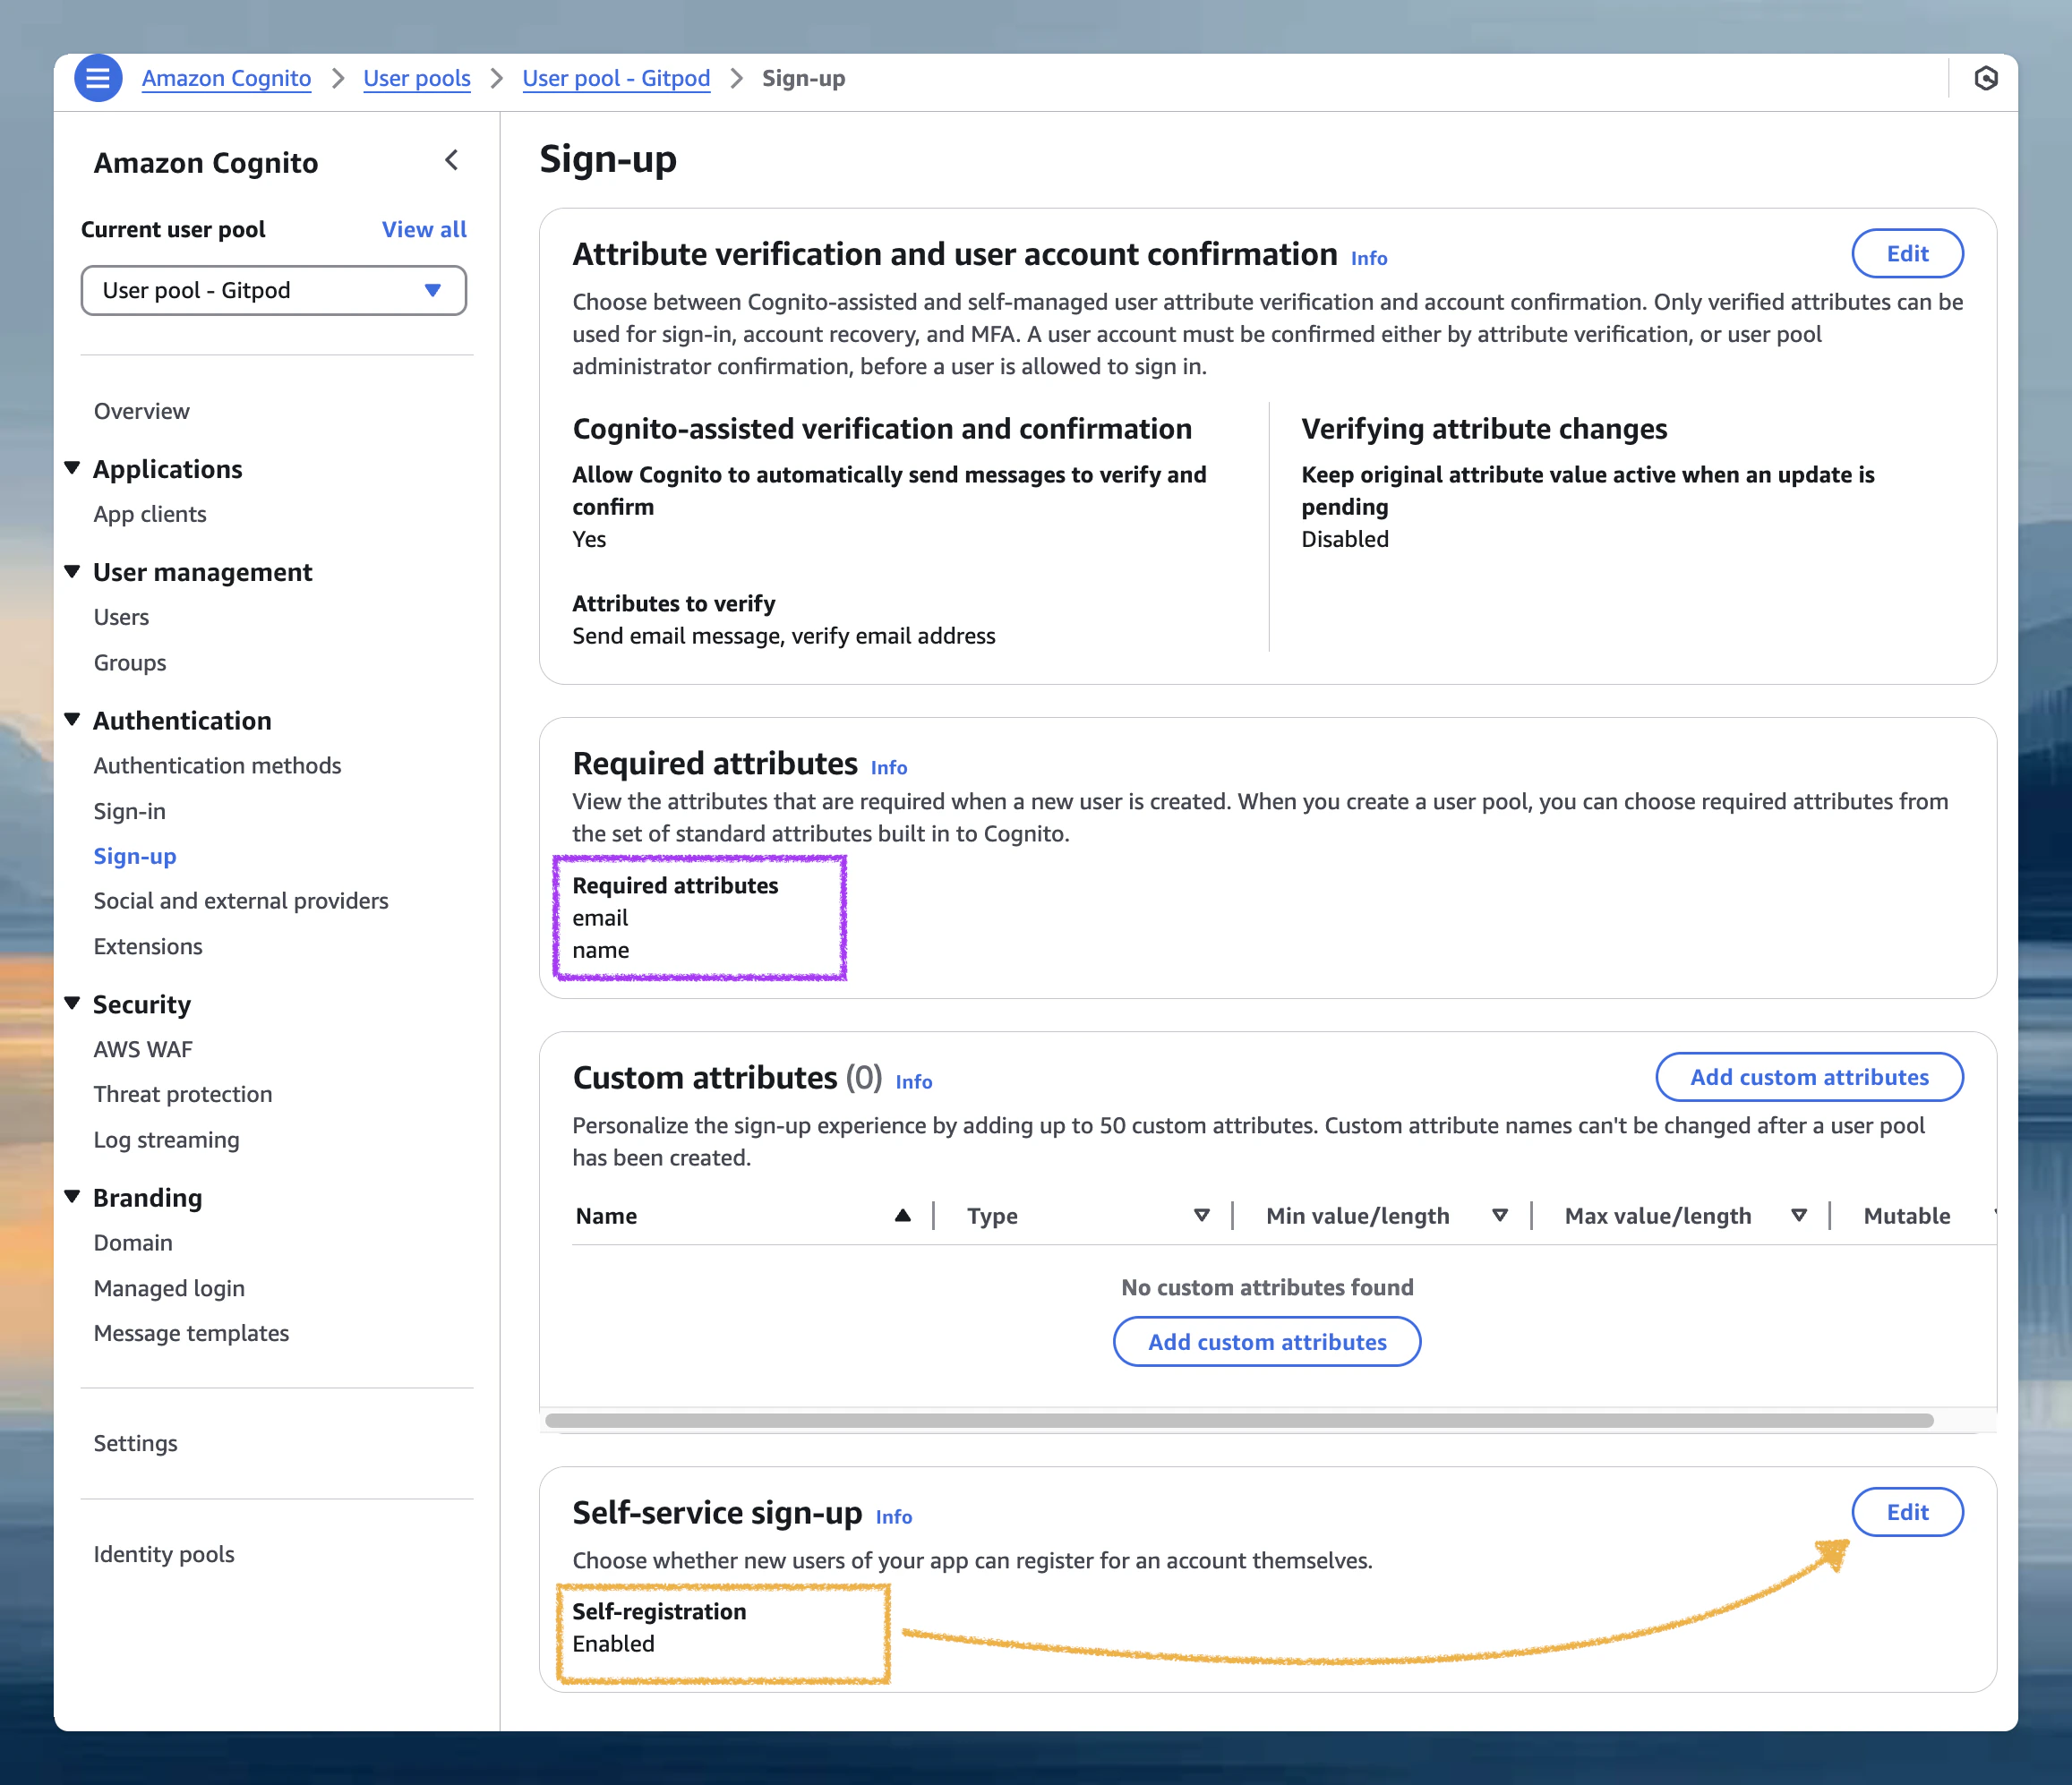Collapse the Applications section
The height and width of the screenshot is (1785, 2072).
click(72, 468)
